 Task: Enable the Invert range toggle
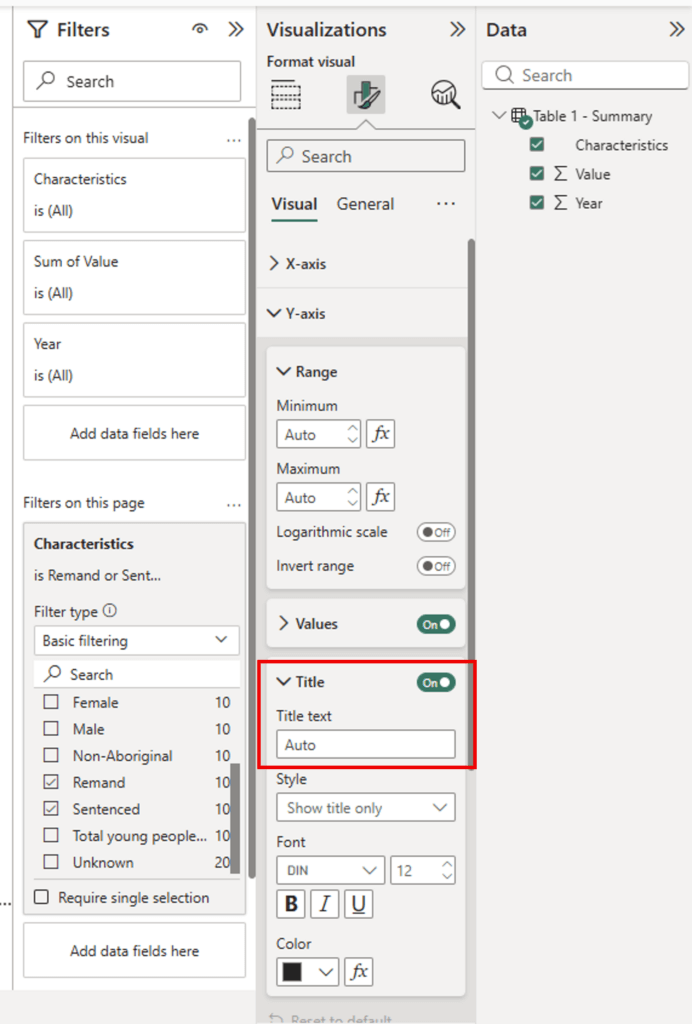436,566
